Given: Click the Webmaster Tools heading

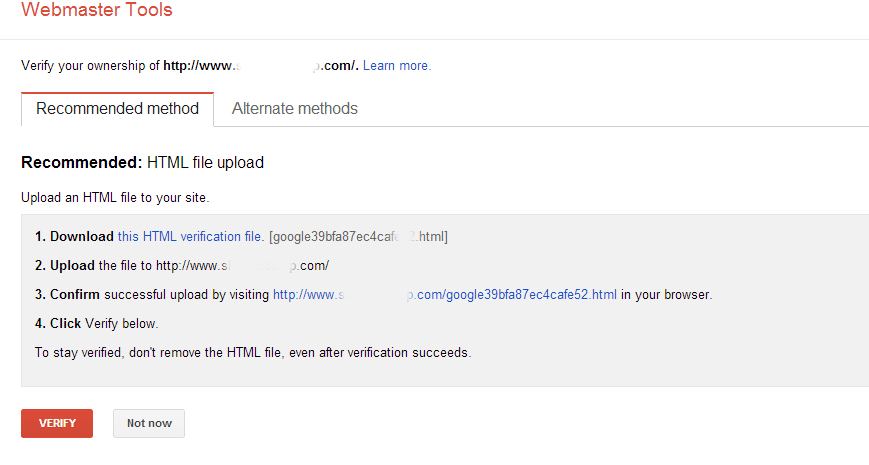Looking at the screenshot, I should 97,9.
